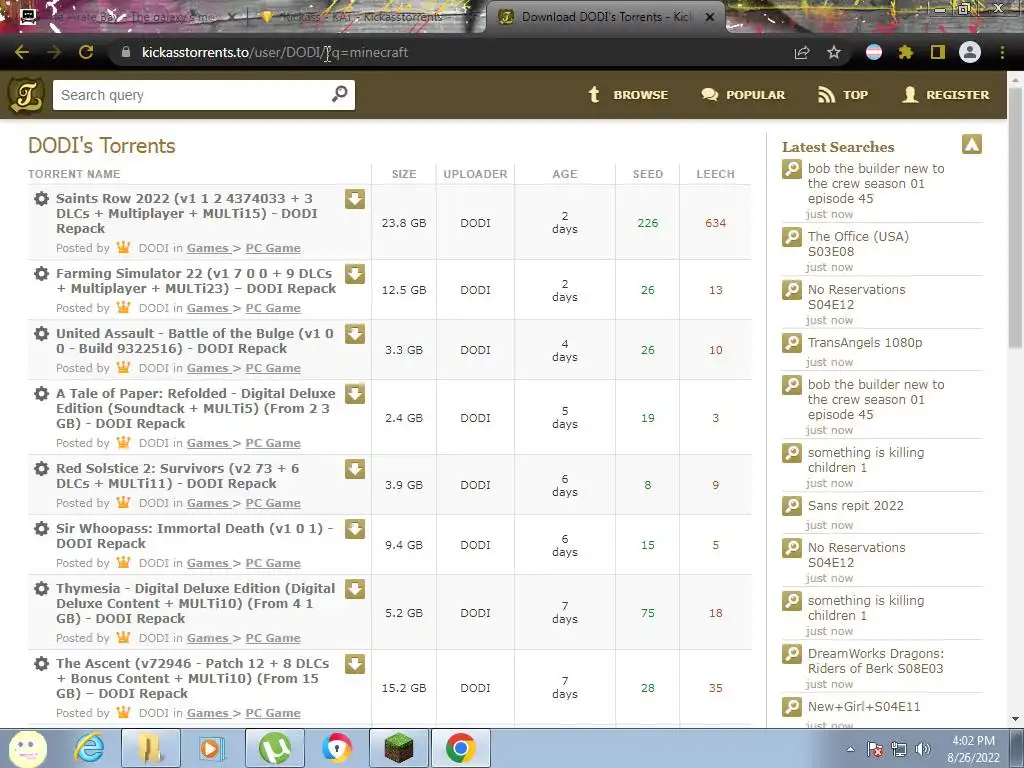Click gear icon beside Saints Row 2022
This screenshot has width=1024, height=768.
point(41,199)
